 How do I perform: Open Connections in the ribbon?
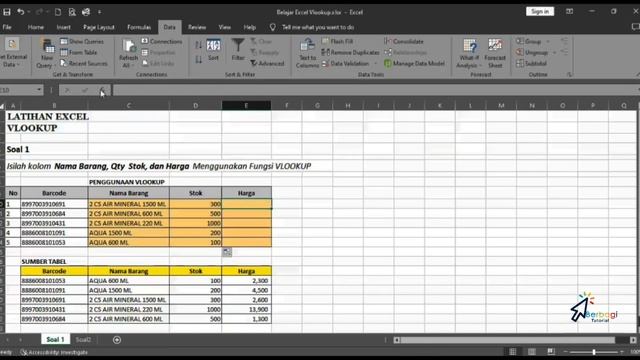click(162, 41)
